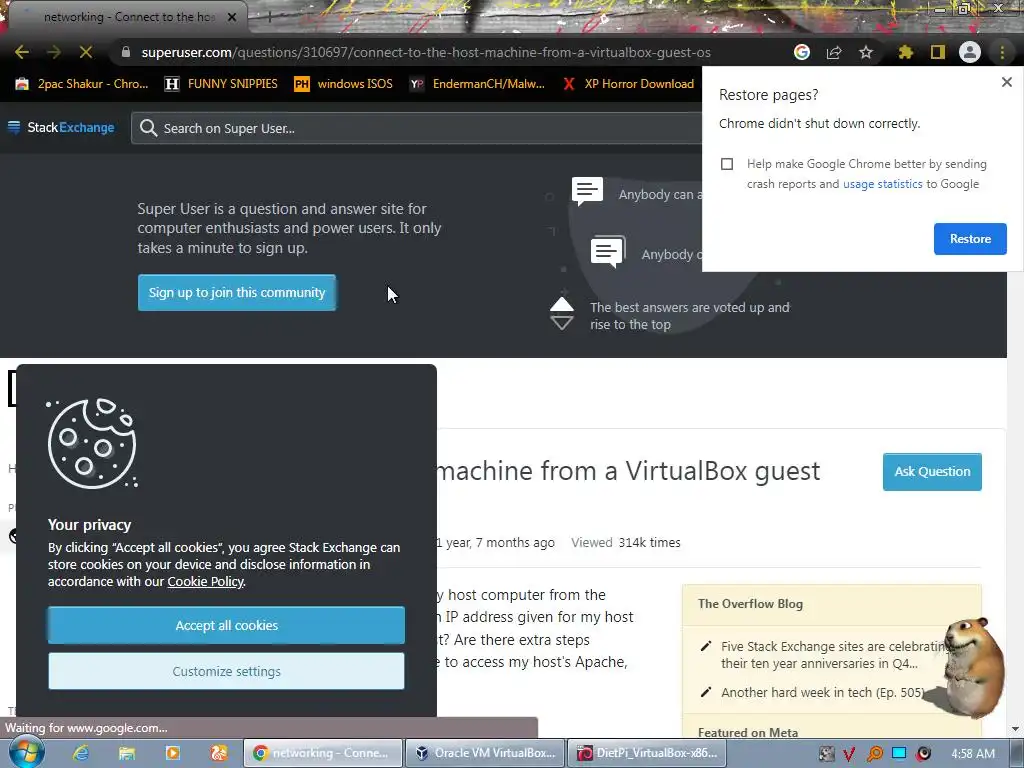This screenshot has width=1024, height=768.
Task: Switch to DietPi_VirtualBox-x86 taskbar window
Action: [647, 753]
